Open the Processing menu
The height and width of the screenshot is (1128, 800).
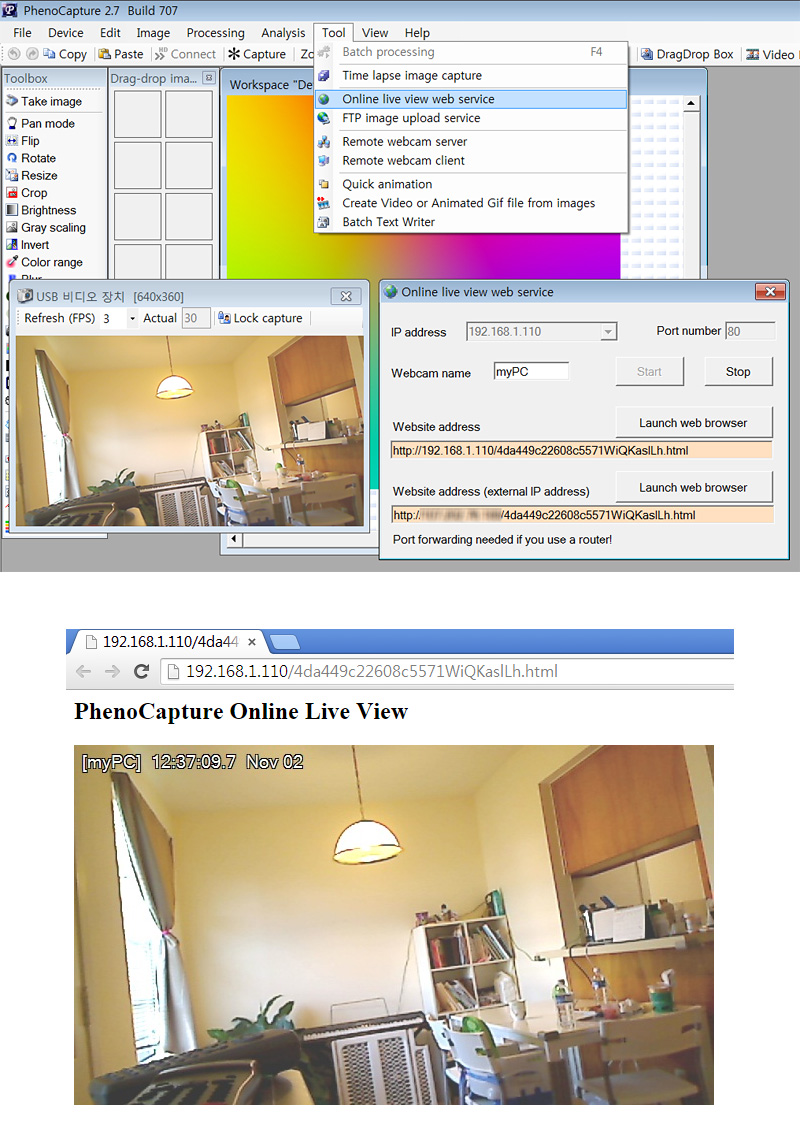click(x=215, y=33)
